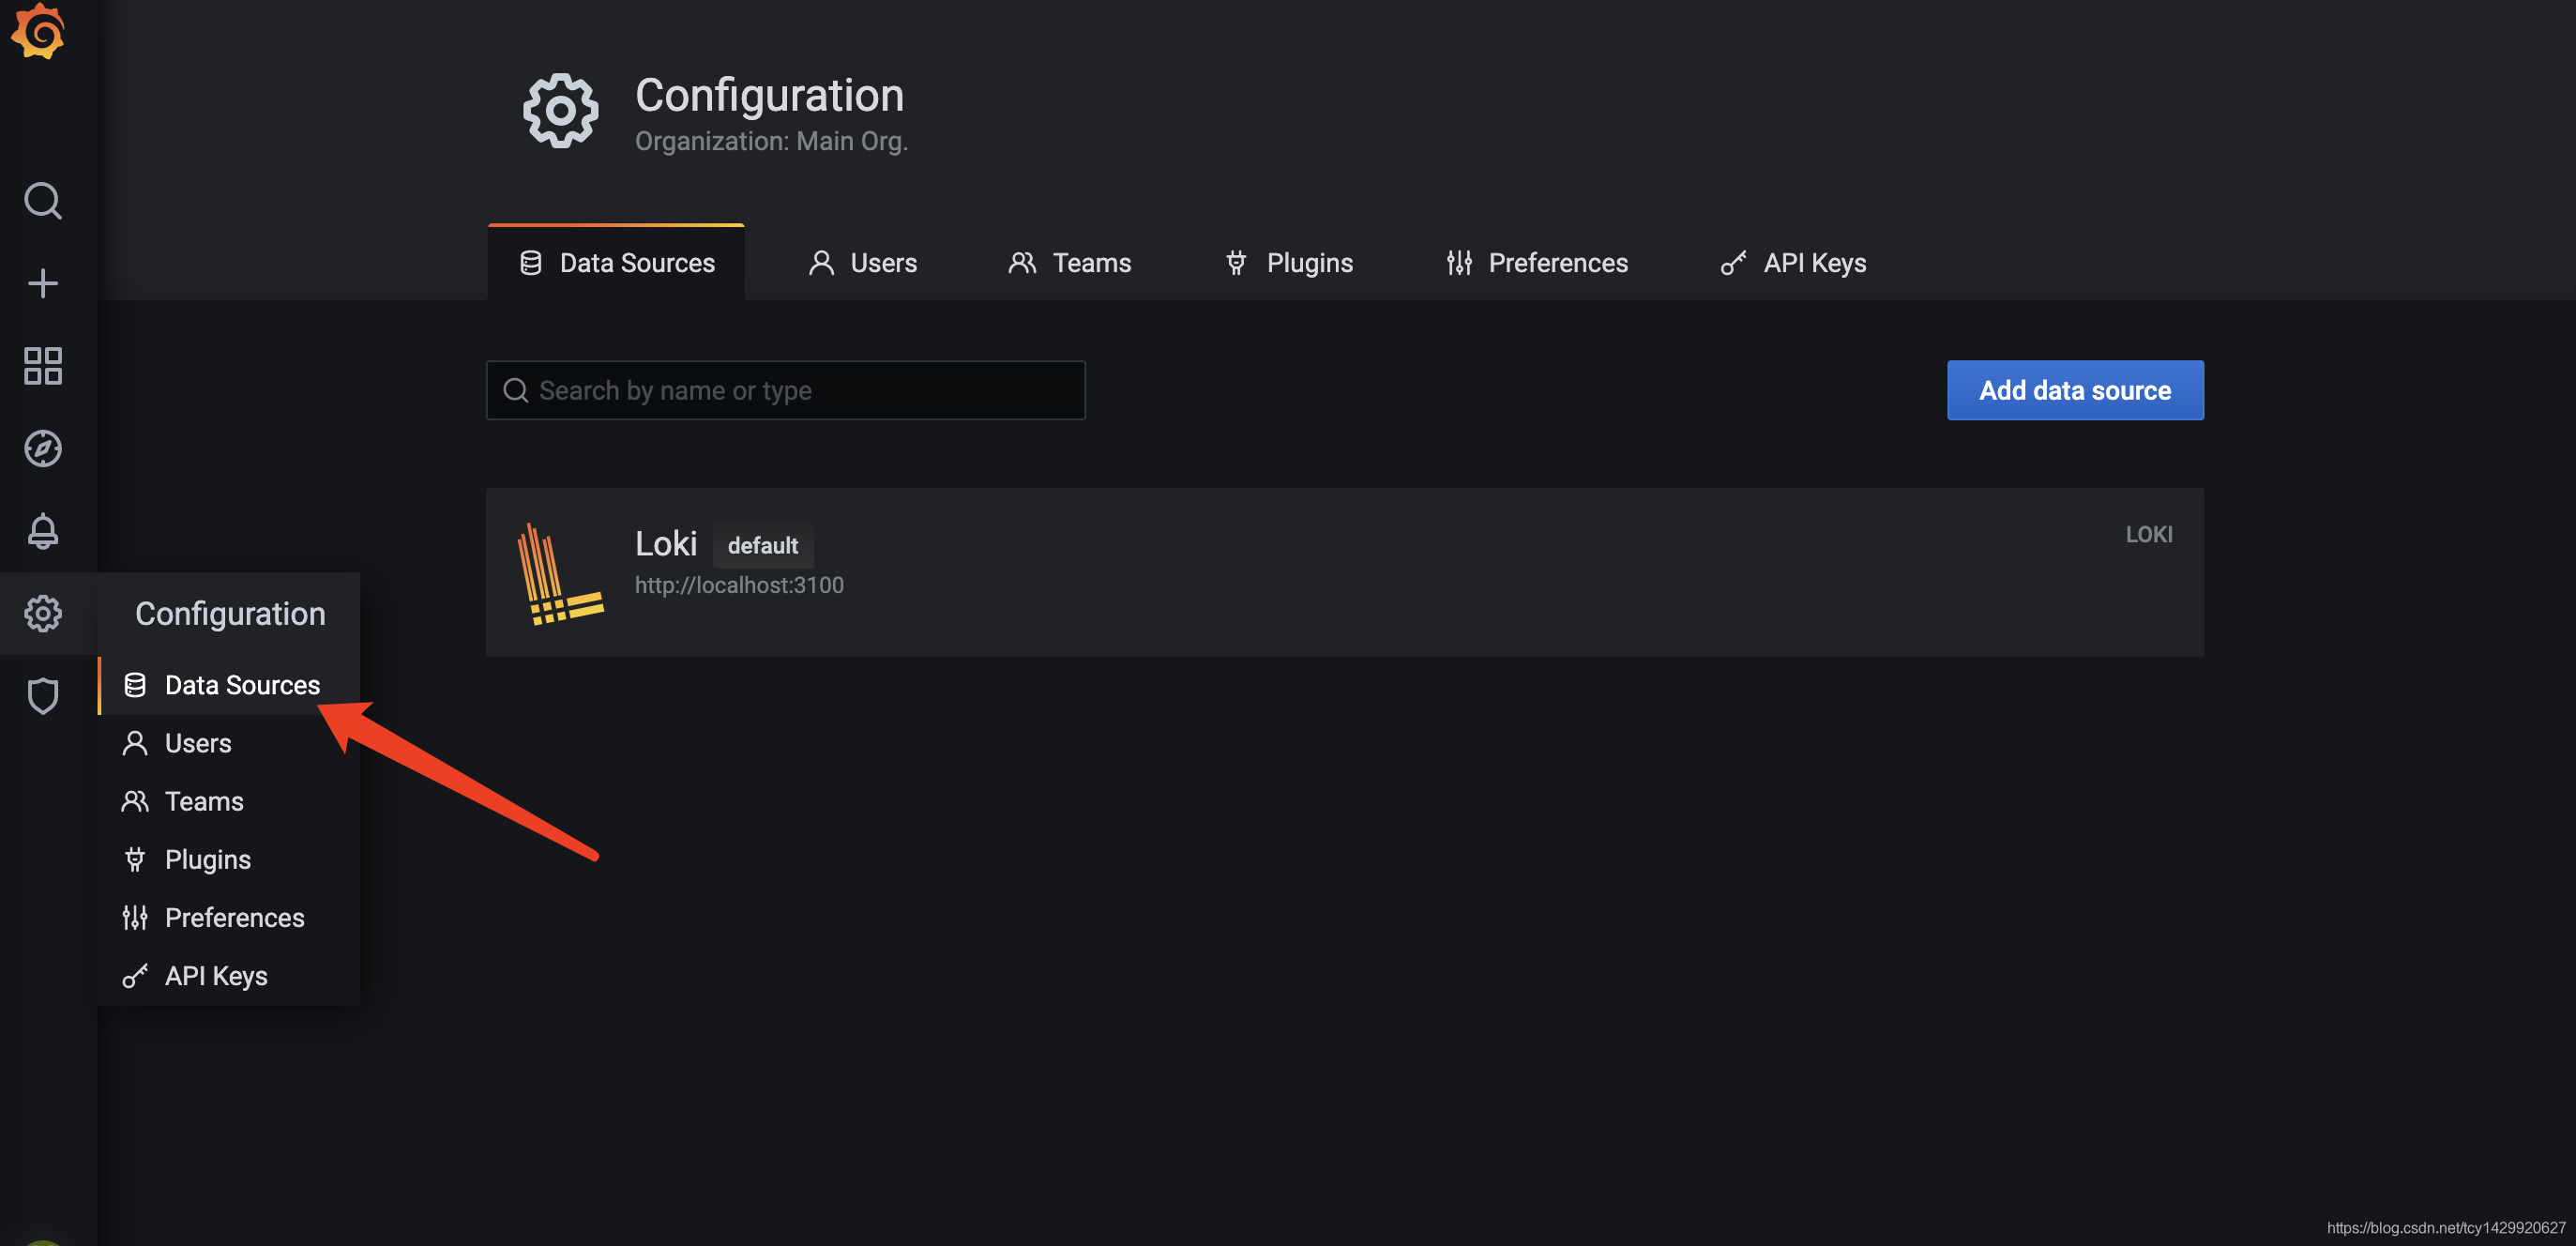Open Alerting bell icon in sidebar
Image resolution: width=2576 pixels, height=1246 pixels.
point(43,531)
